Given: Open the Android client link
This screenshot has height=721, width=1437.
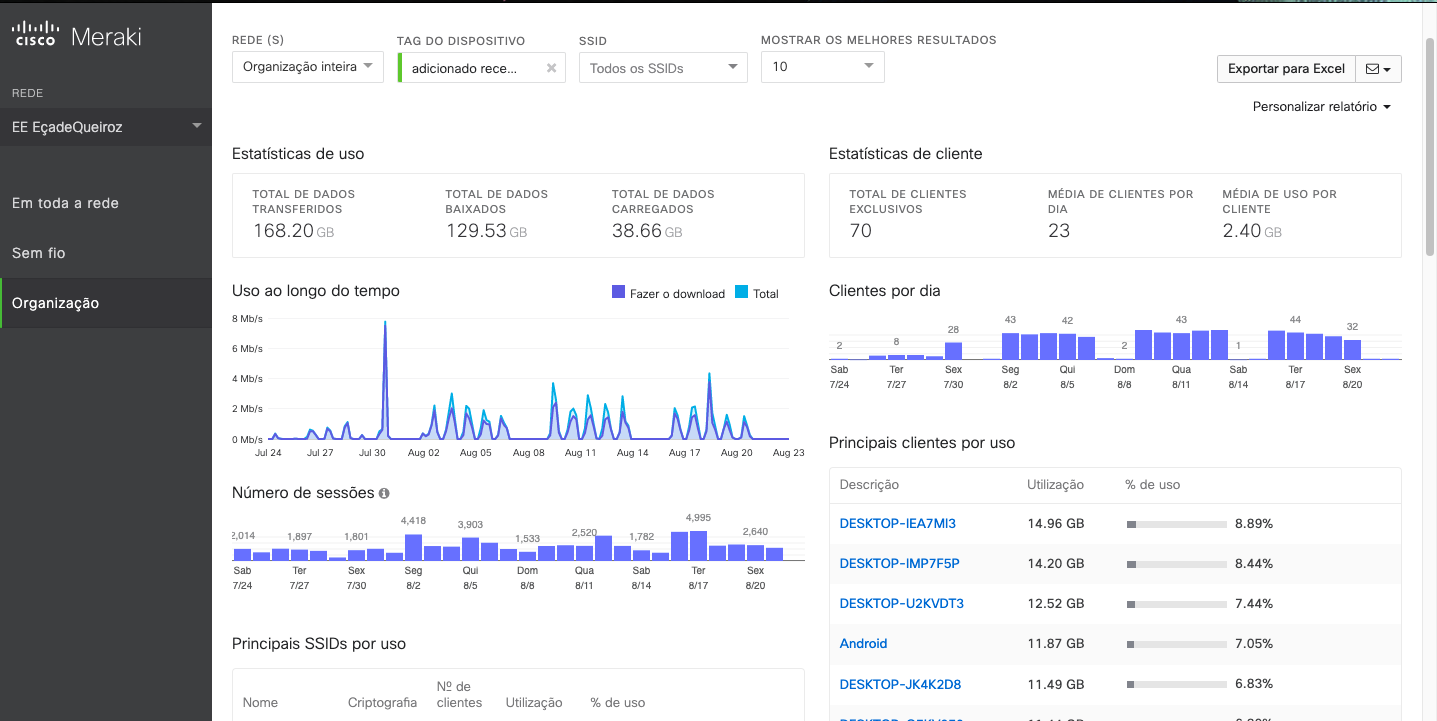Looking at the screenshot, I should (863, 644).
